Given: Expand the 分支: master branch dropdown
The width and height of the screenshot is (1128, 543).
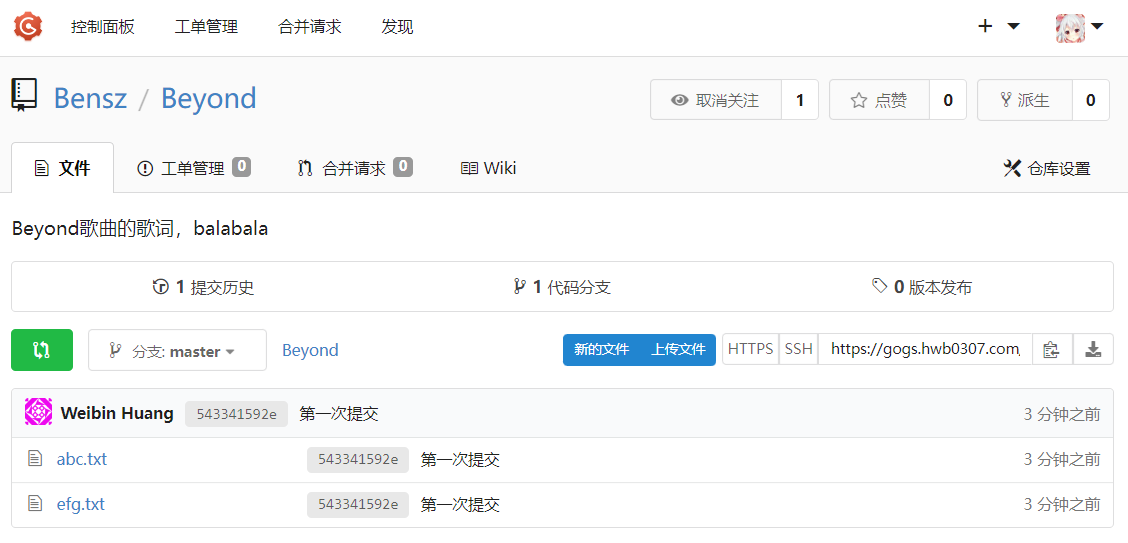Looking at the screenshot, I should [x=177, y=350].
